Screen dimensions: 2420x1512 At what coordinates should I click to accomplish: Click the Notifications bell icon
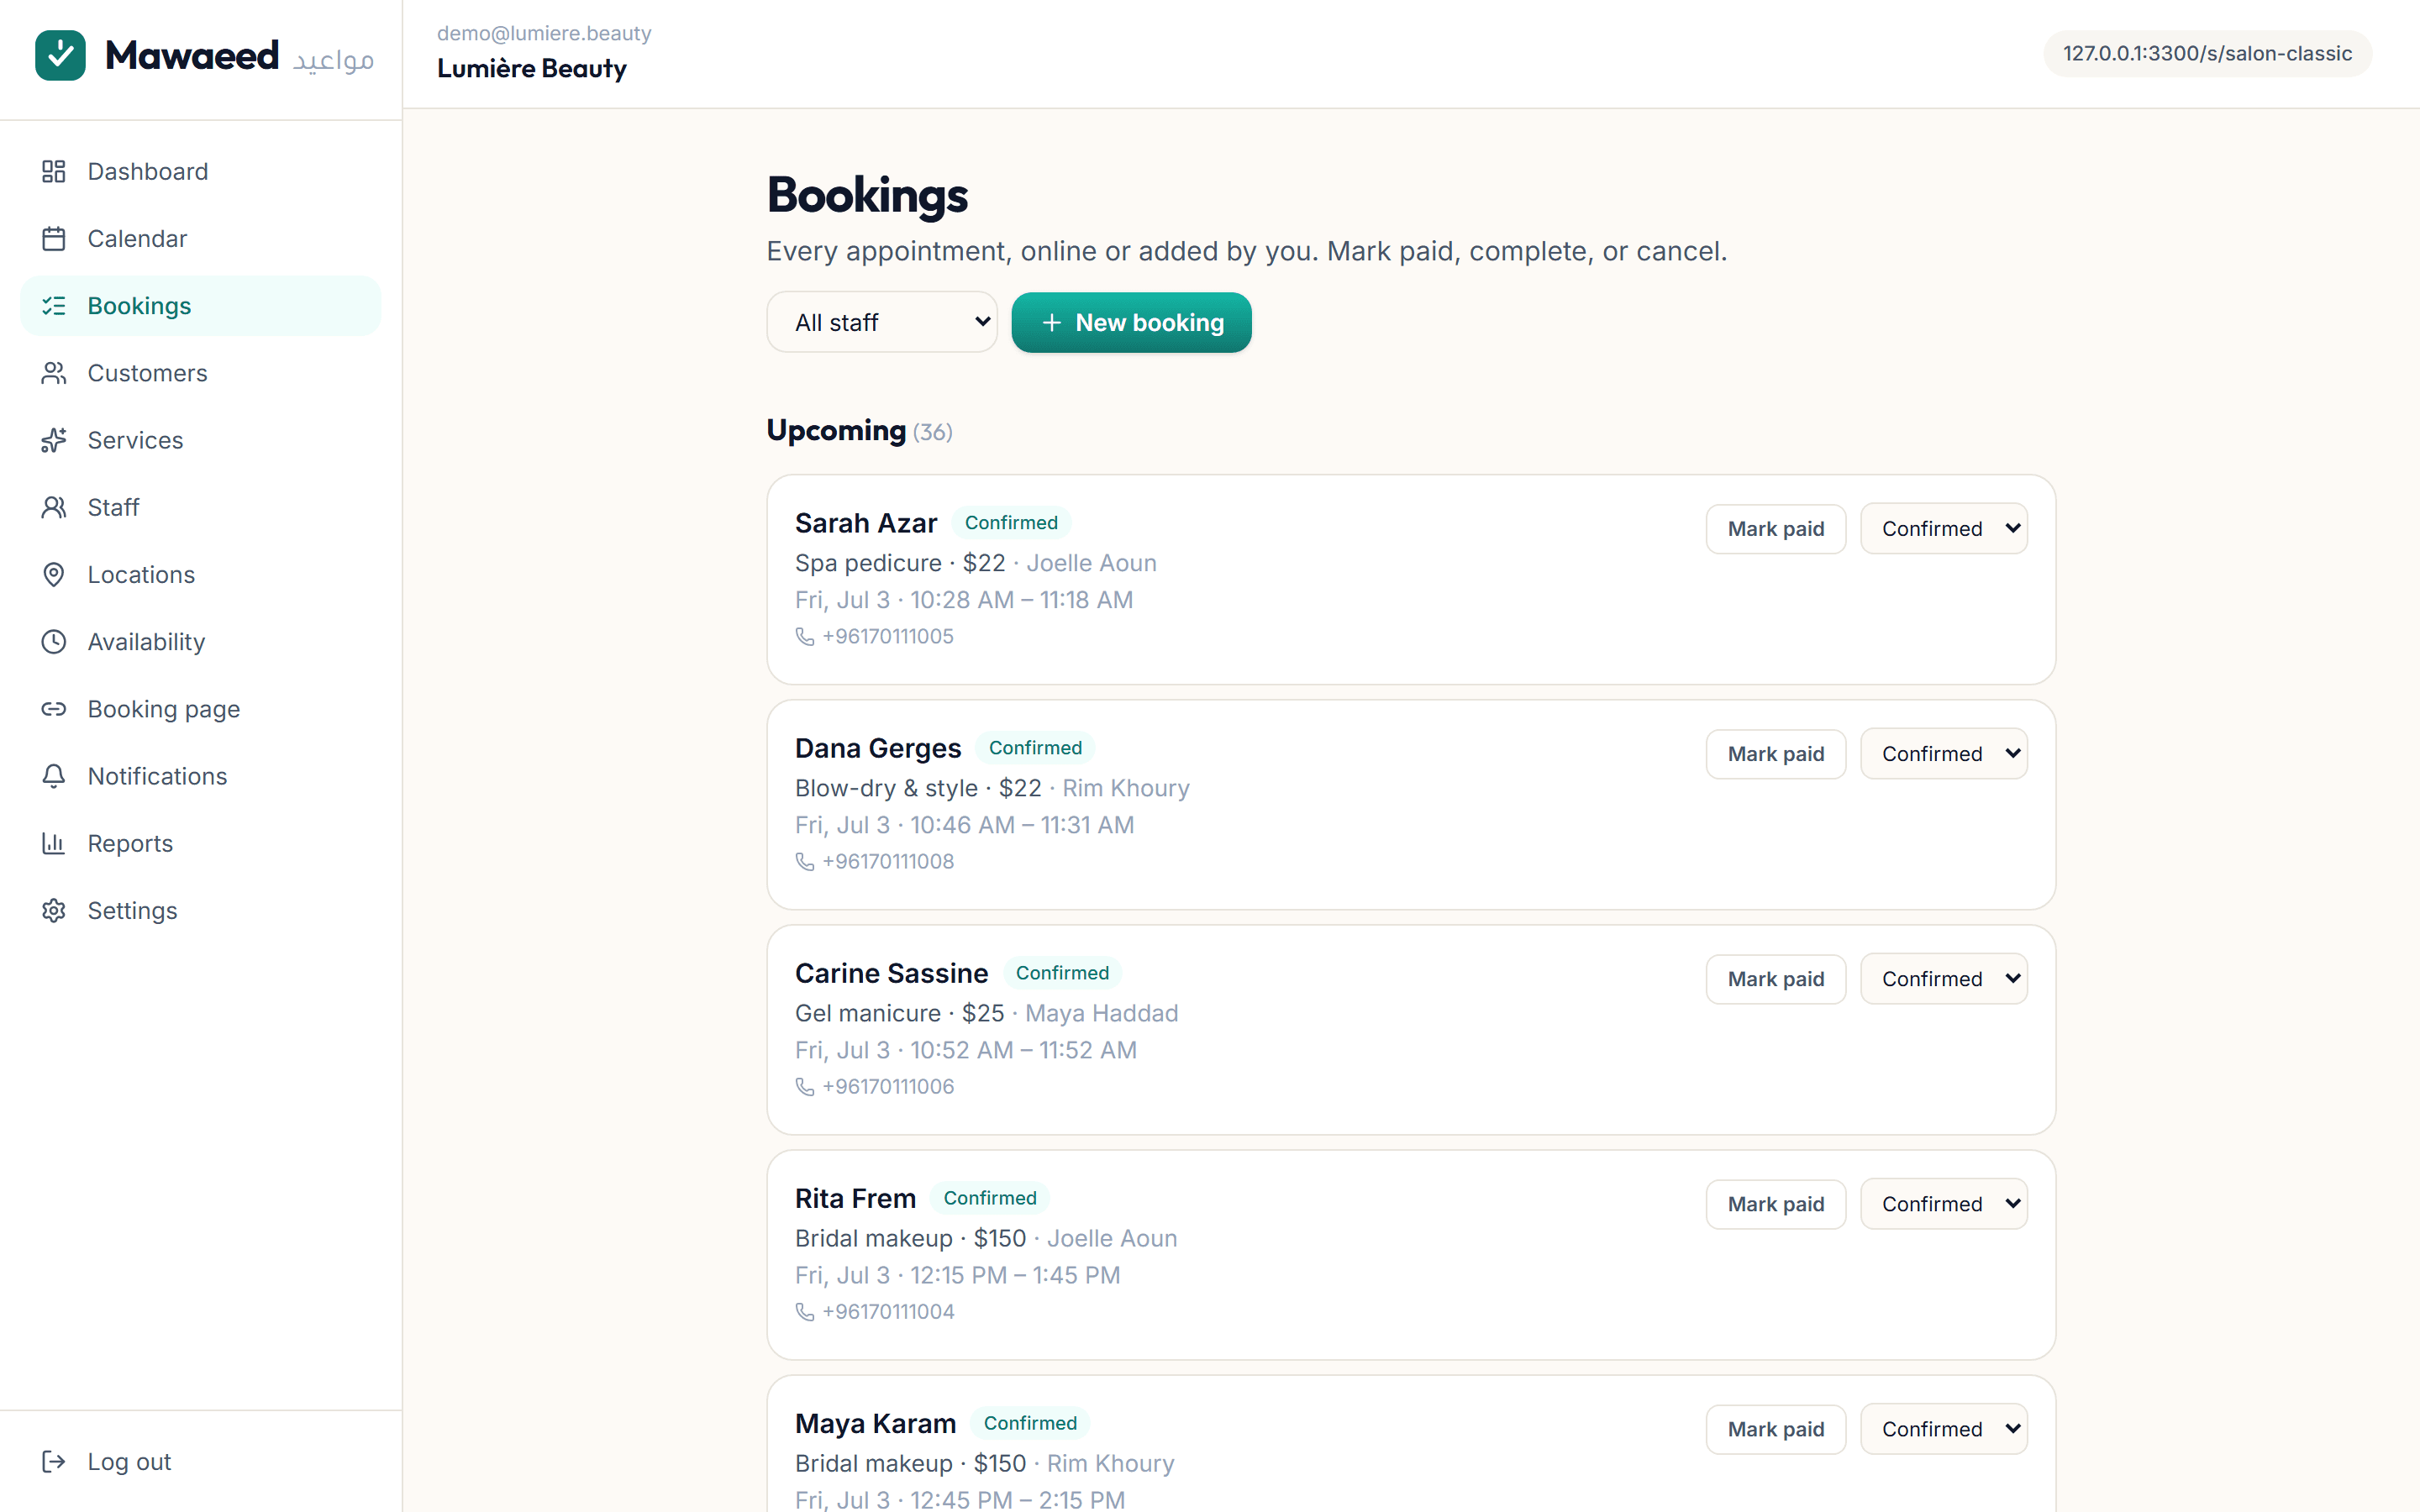(54, 775)
